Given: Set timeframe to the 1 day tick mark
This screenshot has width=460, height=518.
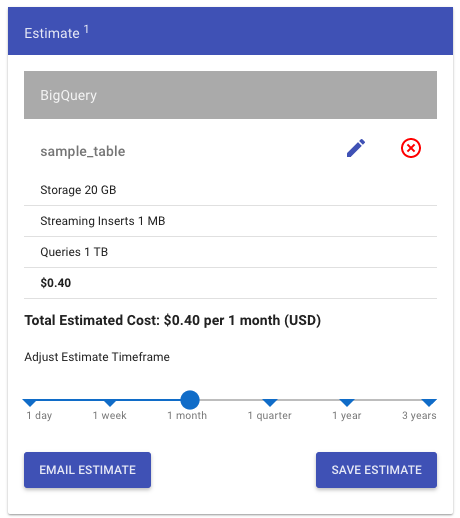Looking at the screenshot, I should click(30, 403).
